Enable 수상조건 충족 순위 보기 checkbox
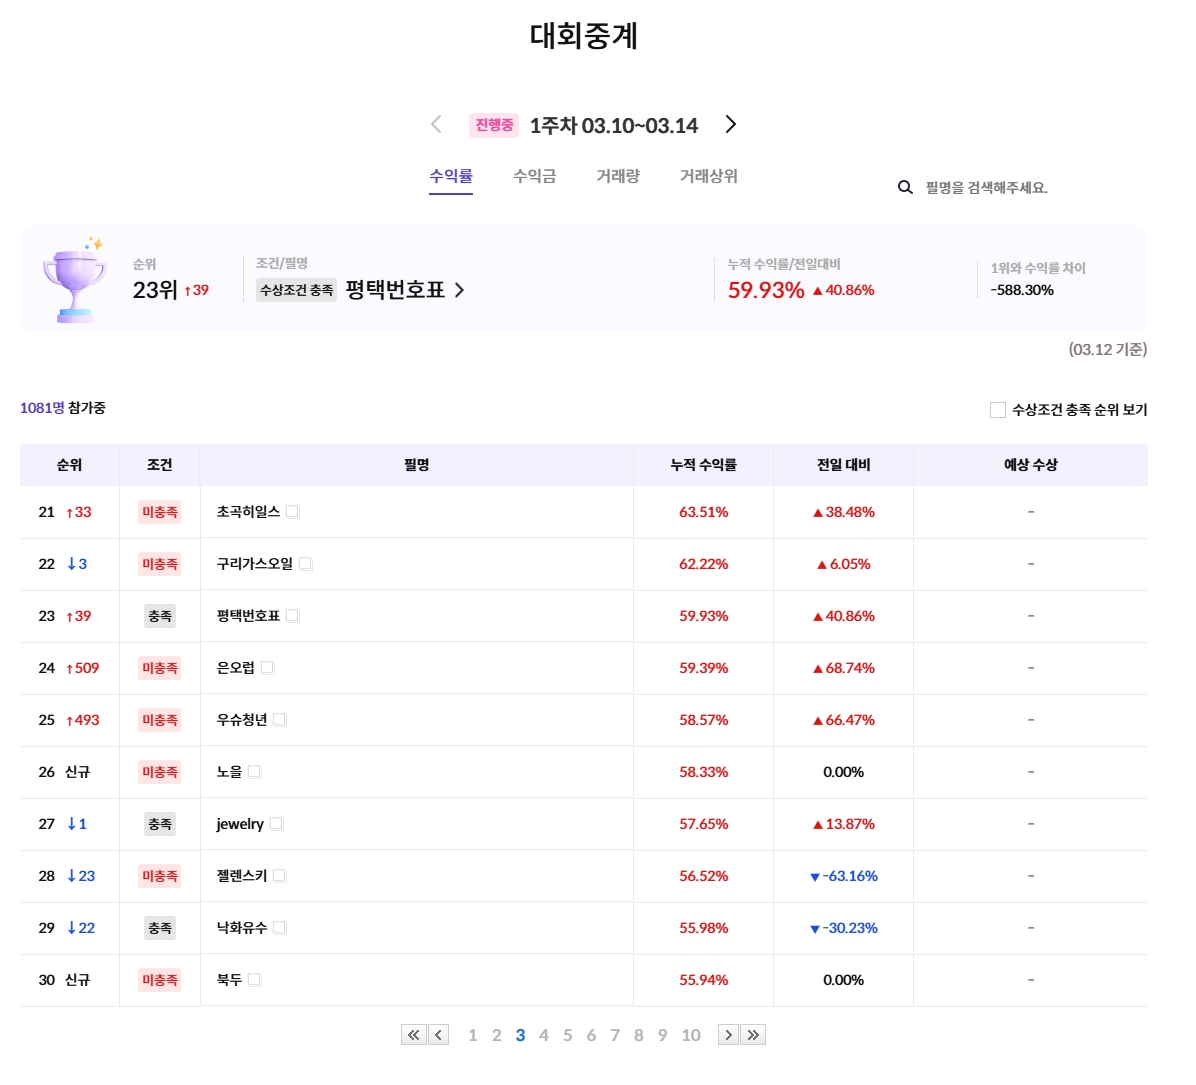Image resolution: width=1196 pixels, height=1085 pixels. (x=998, y=410)
